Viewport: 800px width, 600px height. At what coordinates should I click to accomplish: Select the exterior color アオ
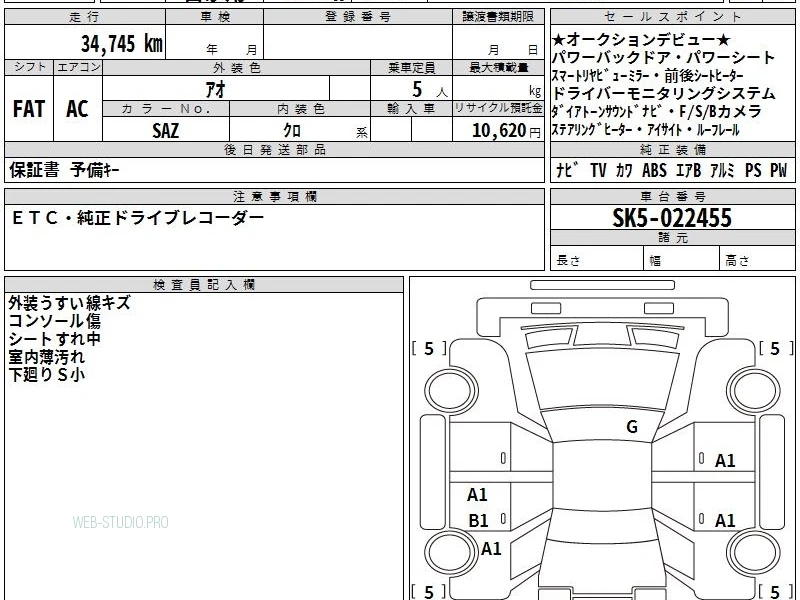coord(215,89)
